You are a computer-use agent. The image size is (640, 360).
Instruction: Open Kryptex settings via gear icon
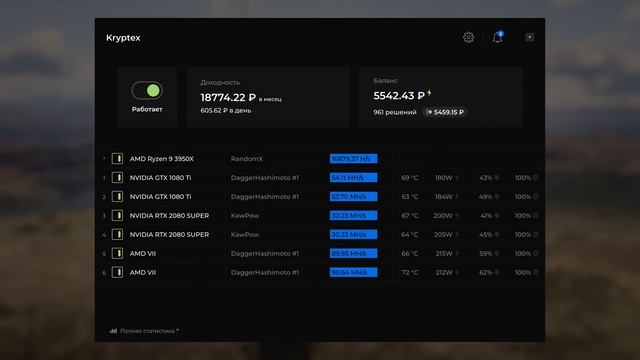point(469,37)
